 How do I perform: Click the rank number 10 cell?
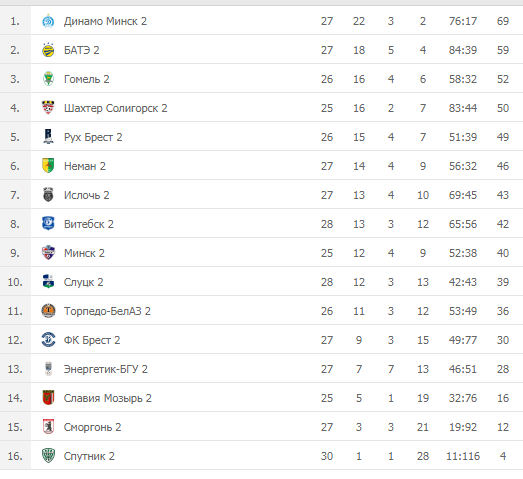(x=15, y=282)
